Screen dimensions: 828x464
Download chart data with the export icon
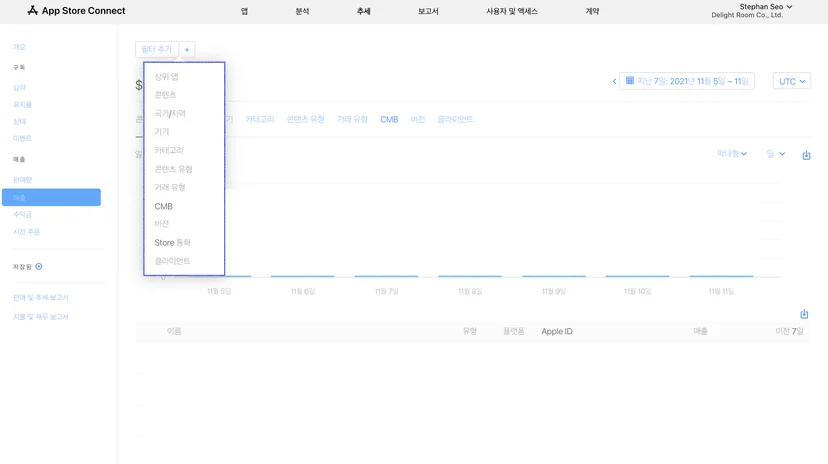point(806,155)
